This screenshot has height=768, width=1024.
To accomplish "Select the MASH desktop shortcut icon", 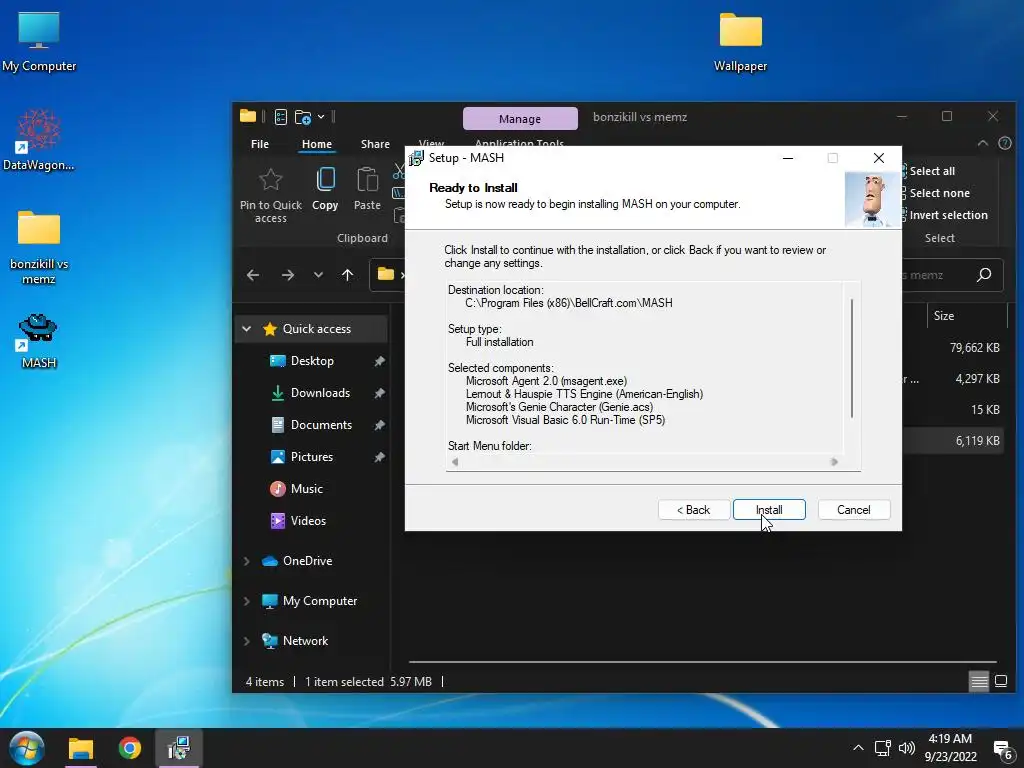I will coord(39,341).
